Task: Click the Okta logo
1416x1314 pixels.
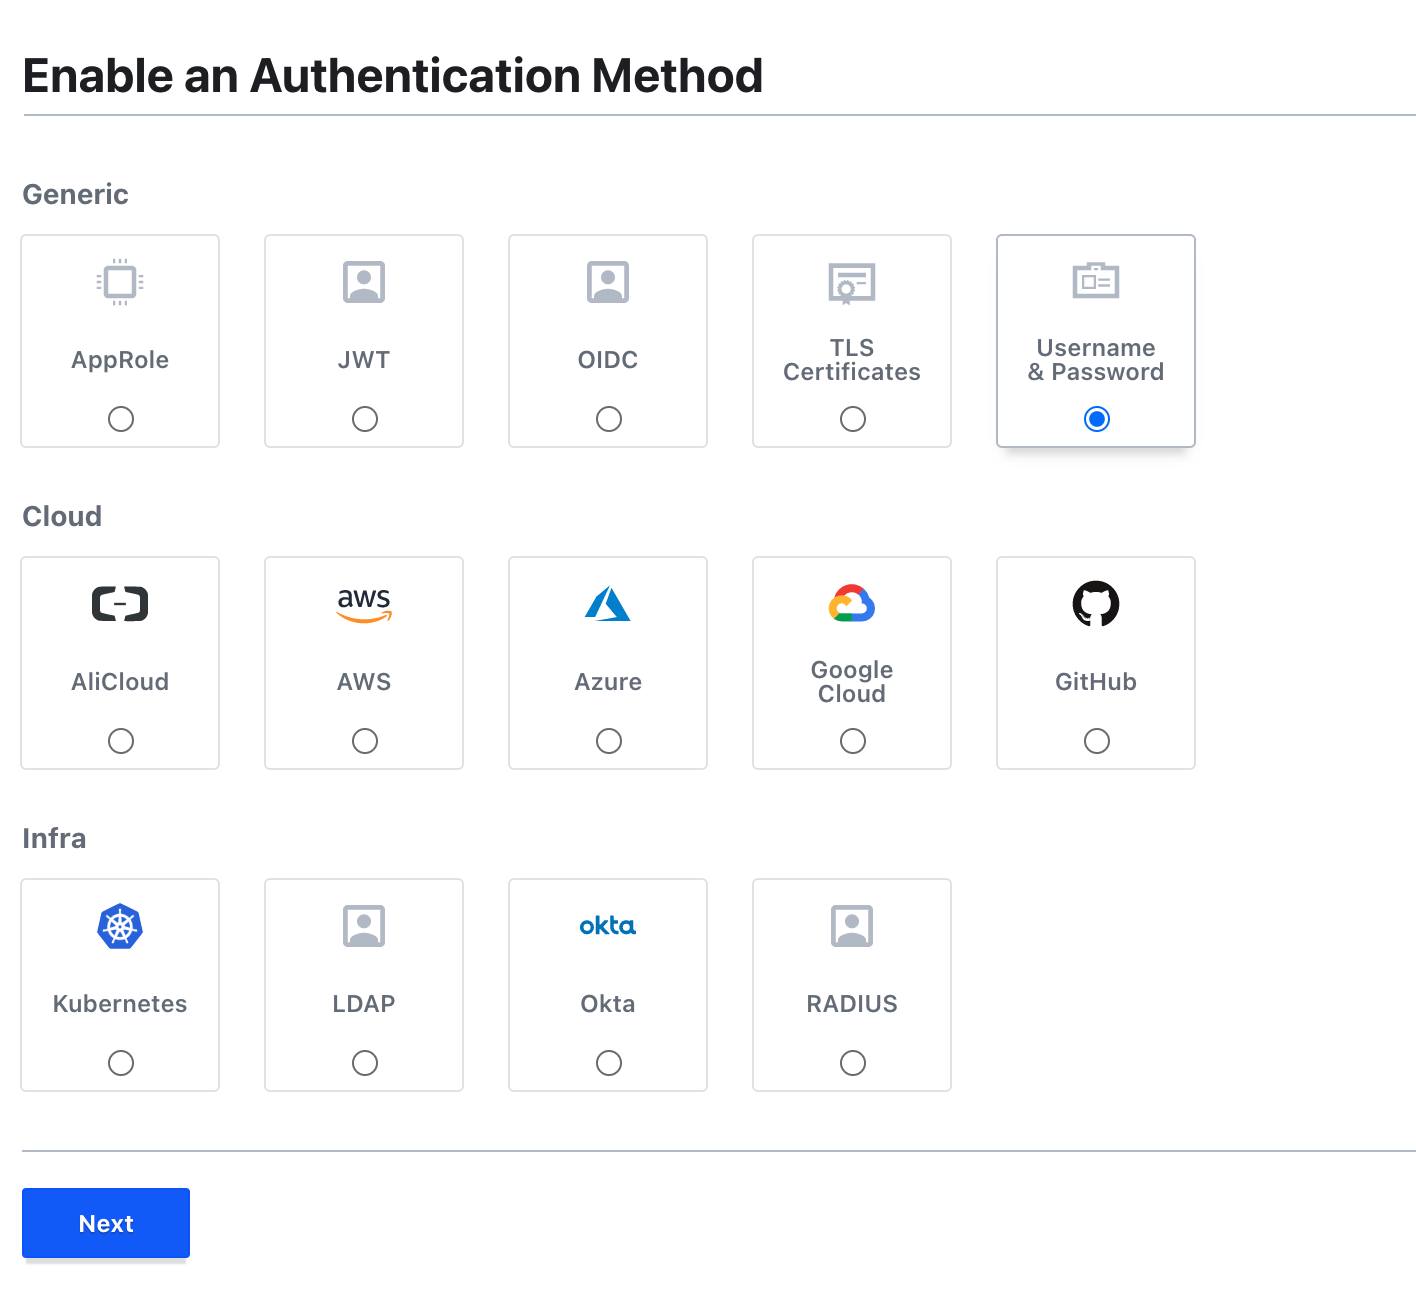Action: [608, 926]
